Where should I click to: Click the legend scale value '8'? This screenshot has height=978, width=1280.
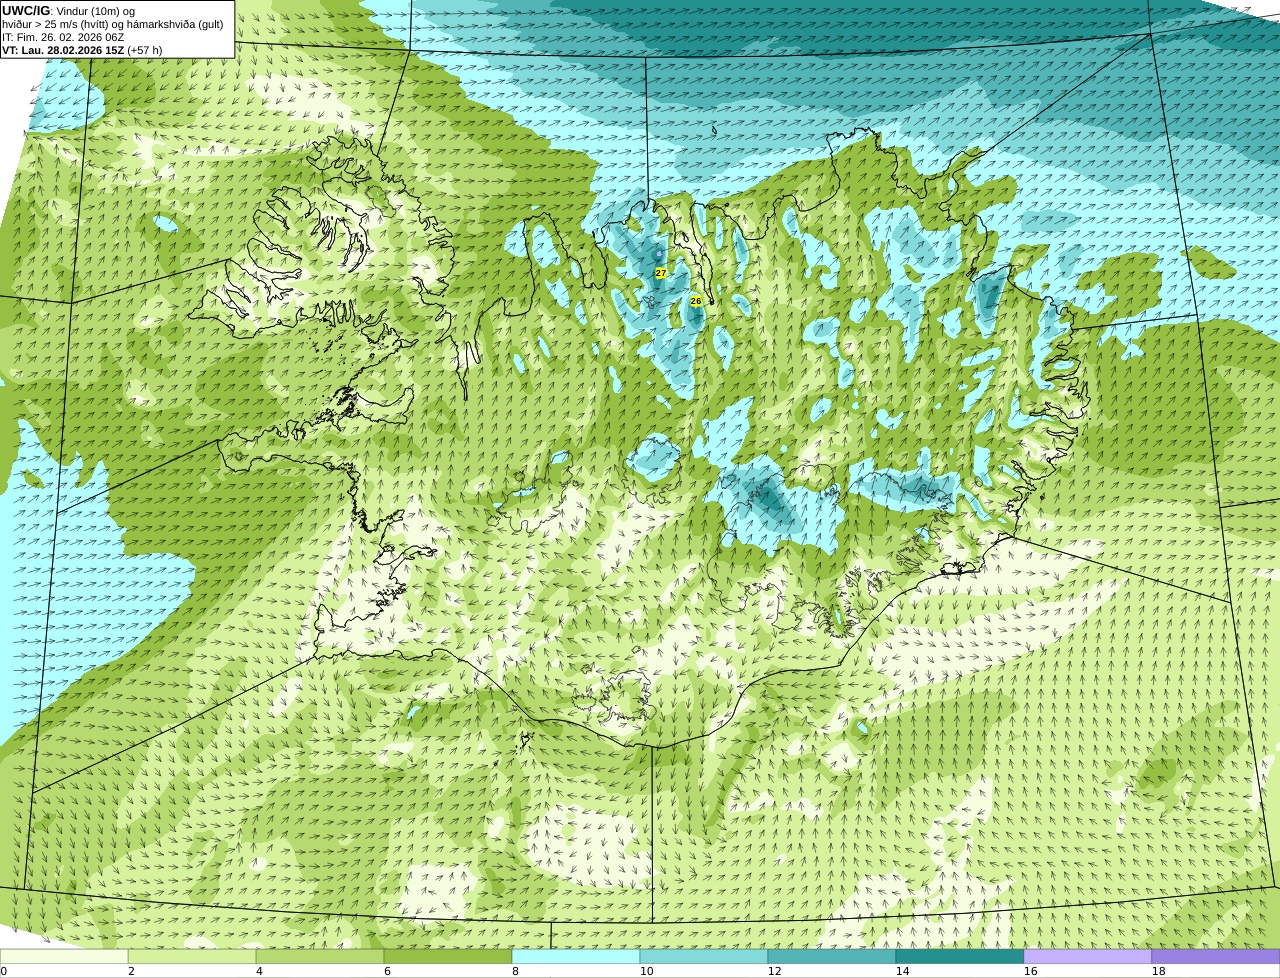pos(515,971)
